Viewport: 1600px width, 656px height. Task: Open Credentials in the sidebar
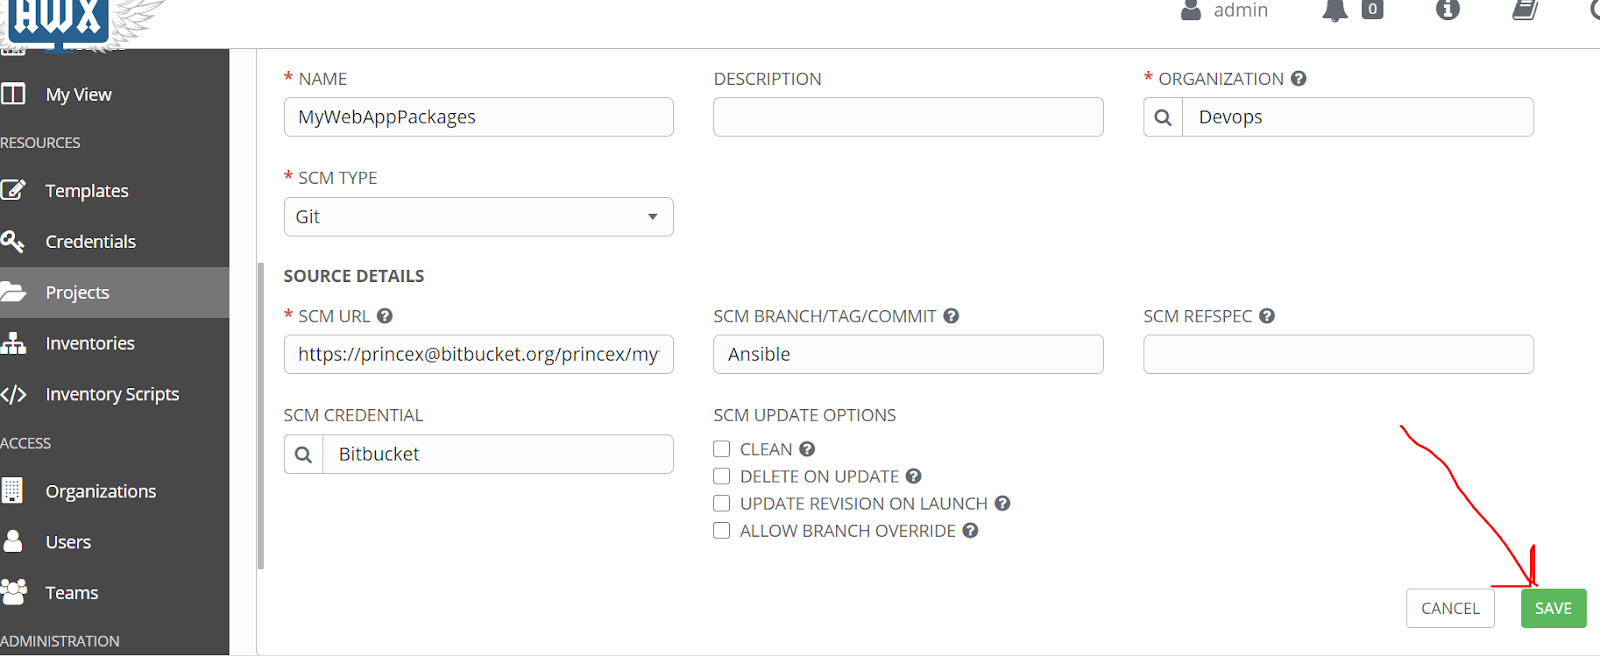point(90,242)
